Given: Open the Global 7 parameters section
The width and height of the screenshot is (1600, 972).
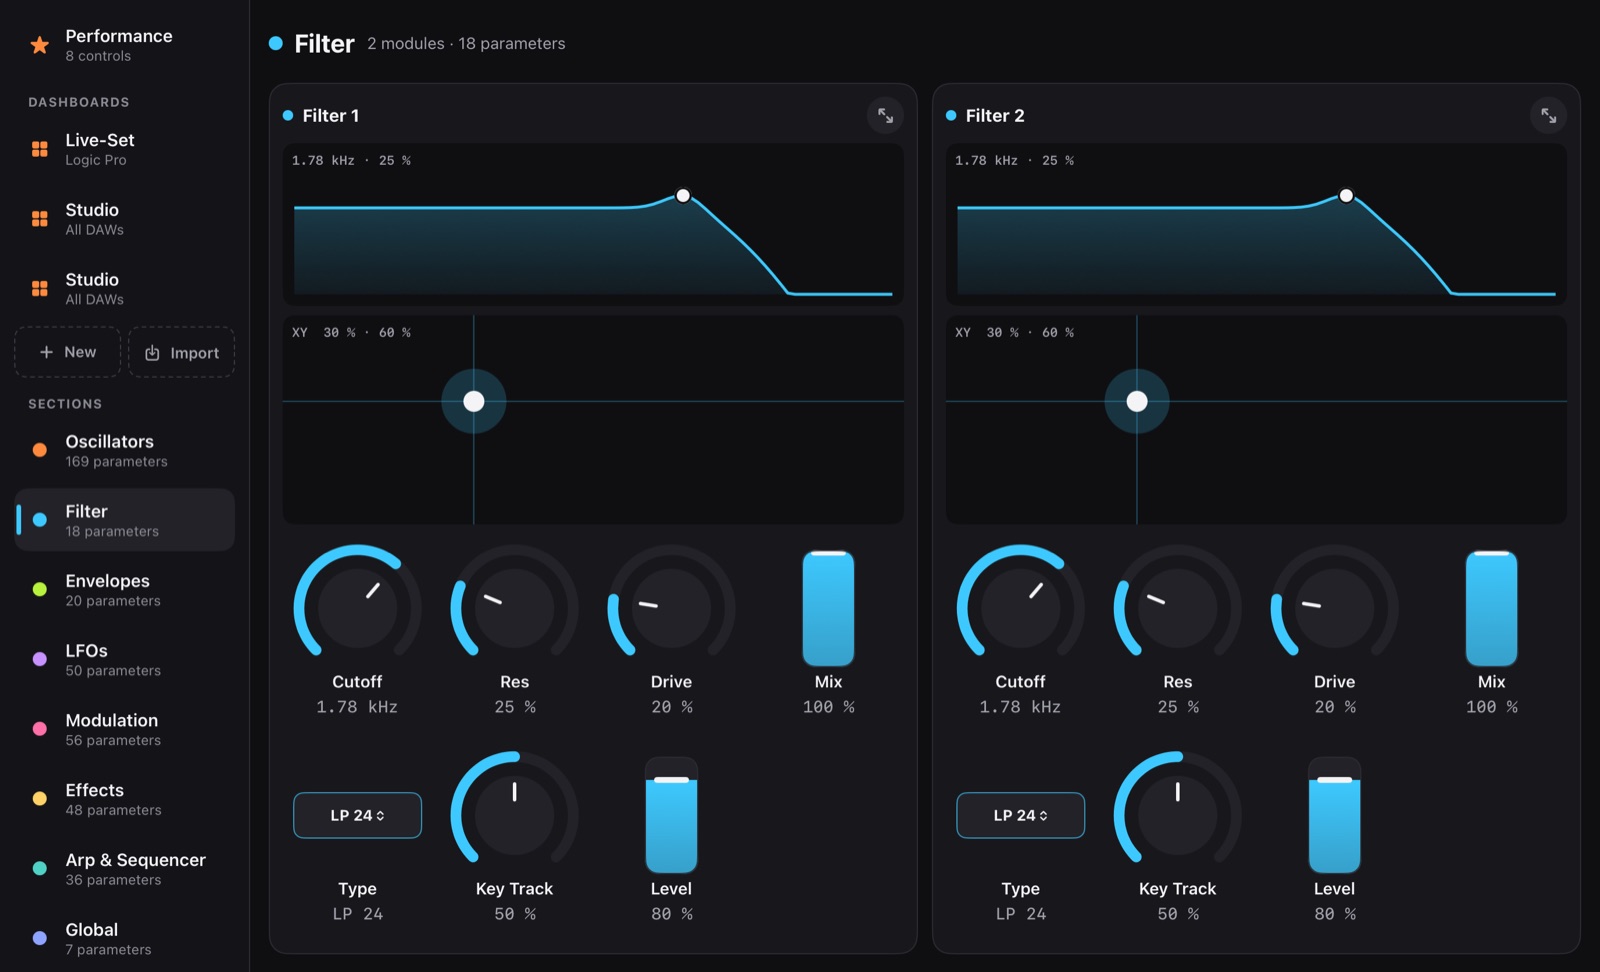Looking at the screenshot, I should coord(125,938).
